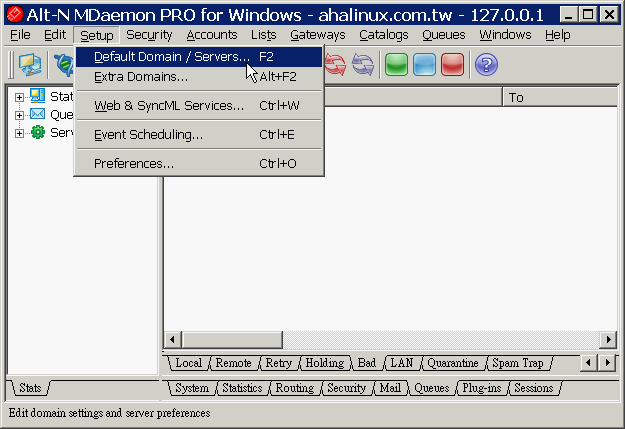625x429 pixels.
Task: Click the To column header
Action: click(x=560, y=97)
